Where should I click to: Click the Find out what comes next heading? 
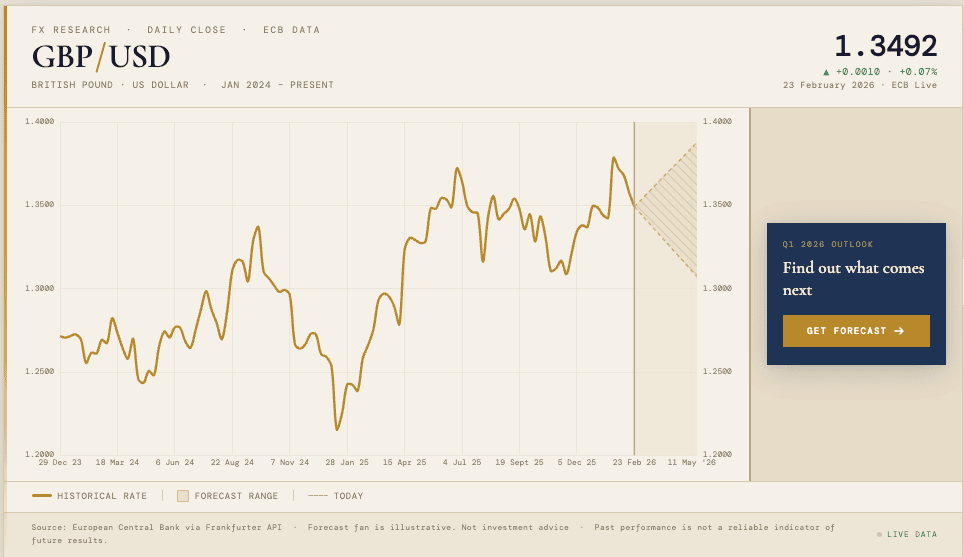[853, 279]
